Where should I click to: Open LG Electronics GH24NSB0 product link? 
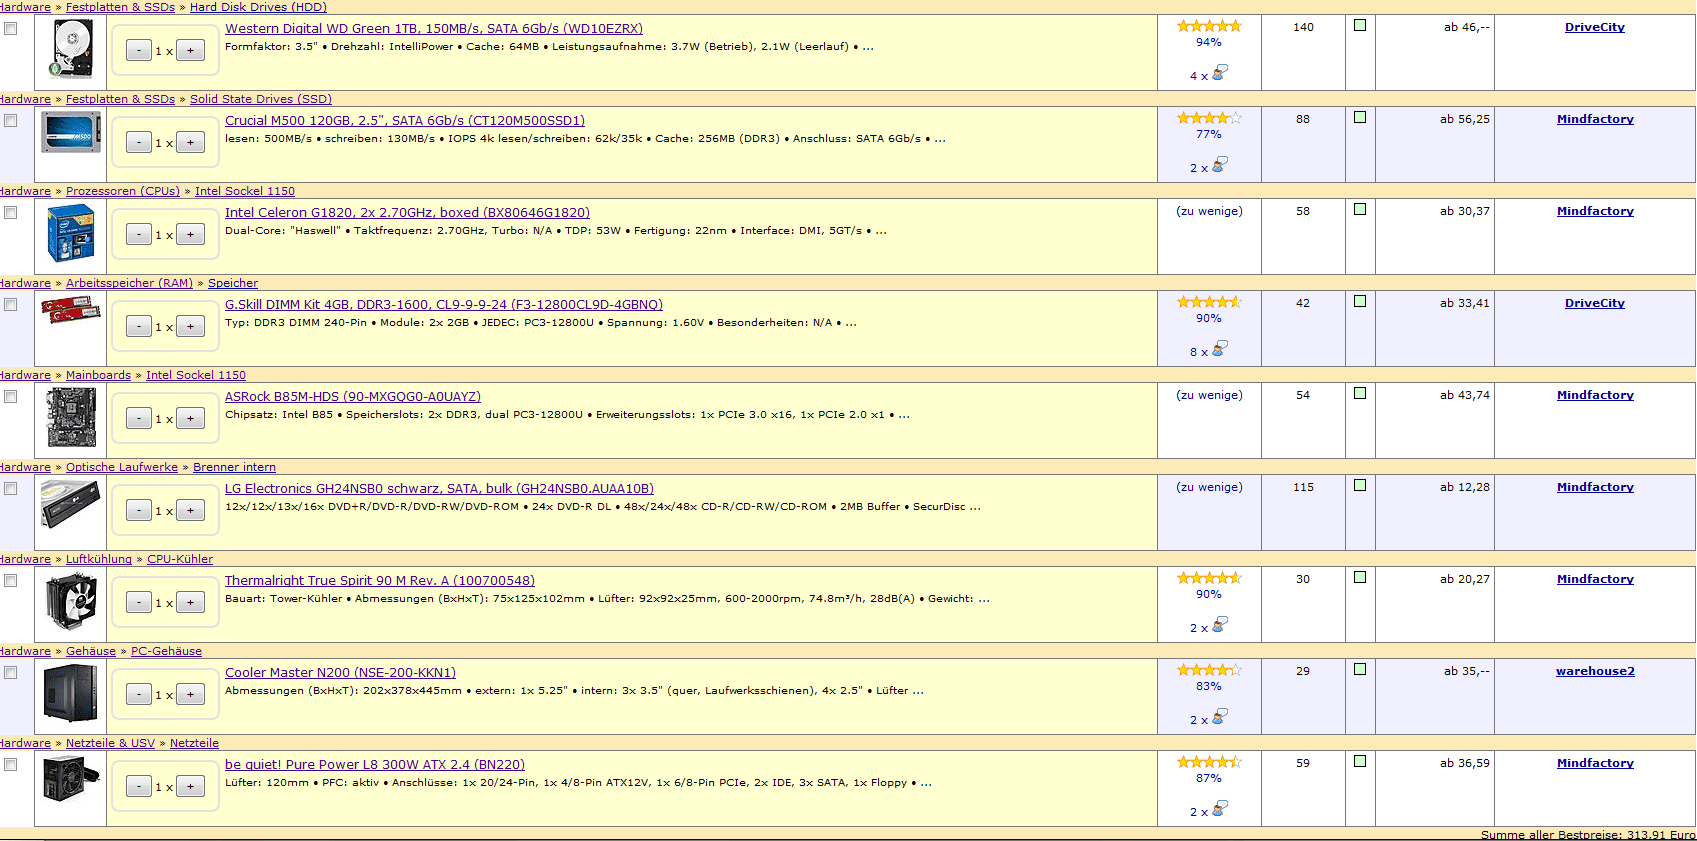(439, 489)
